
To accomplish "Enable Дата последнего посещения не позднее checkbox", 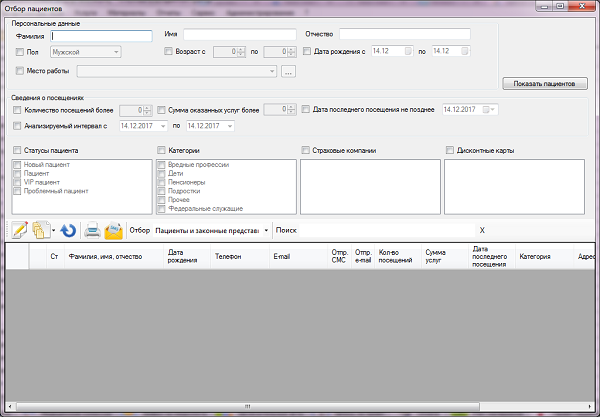I will tap(305, 109).
